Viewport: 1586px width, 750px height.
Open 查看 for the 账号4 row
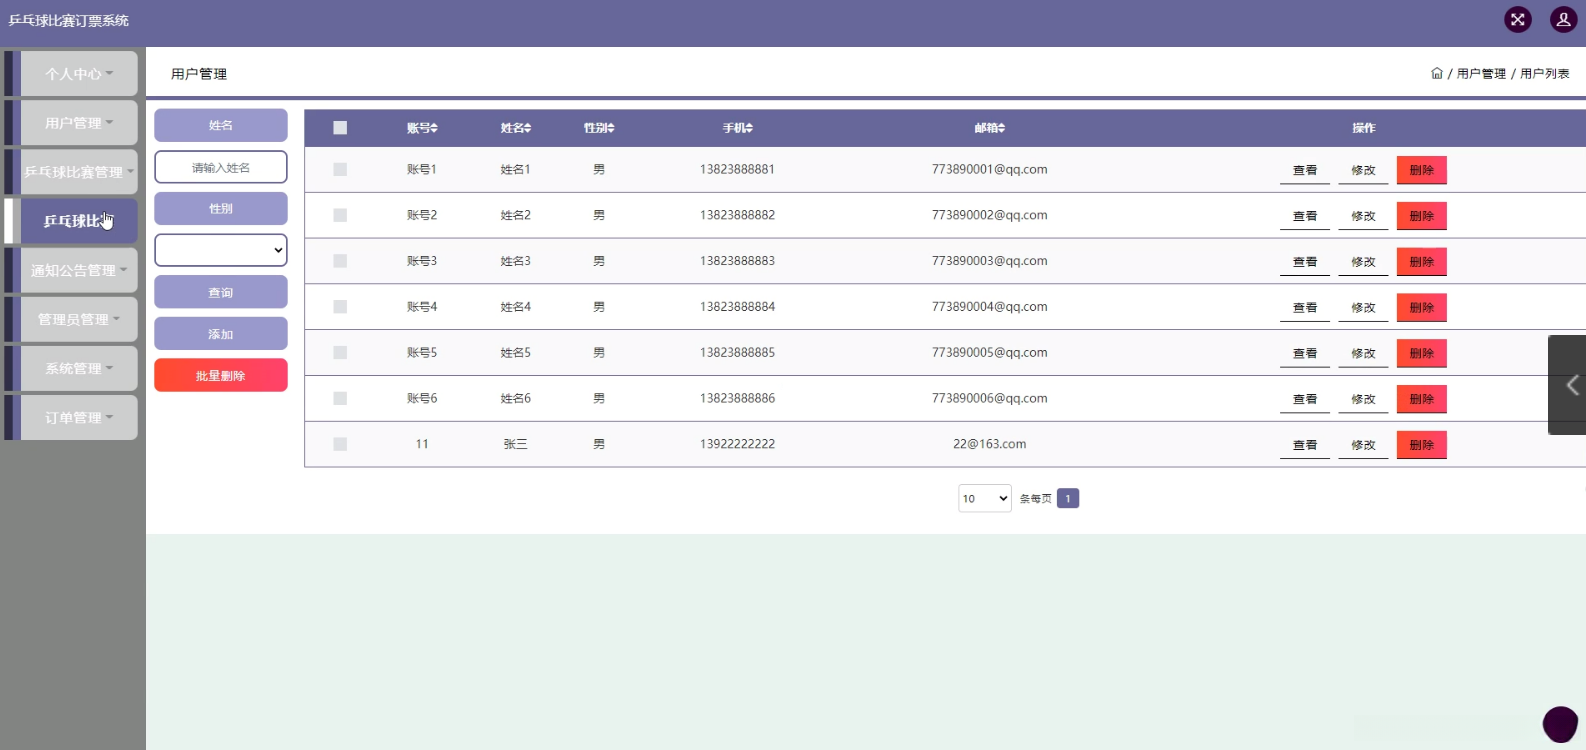(1305, 308)
